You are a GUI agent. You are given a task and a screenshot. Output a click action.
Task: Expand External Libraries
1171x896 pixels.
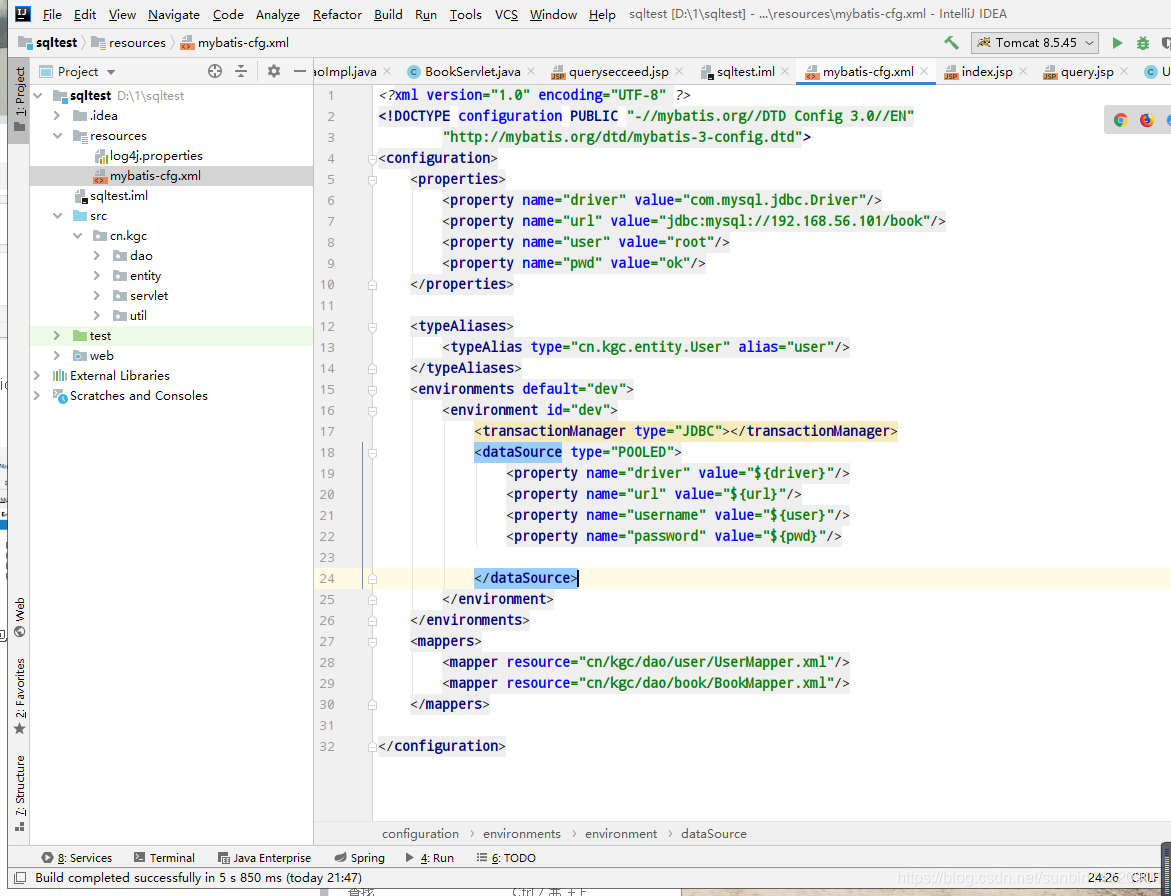[37, 376]
